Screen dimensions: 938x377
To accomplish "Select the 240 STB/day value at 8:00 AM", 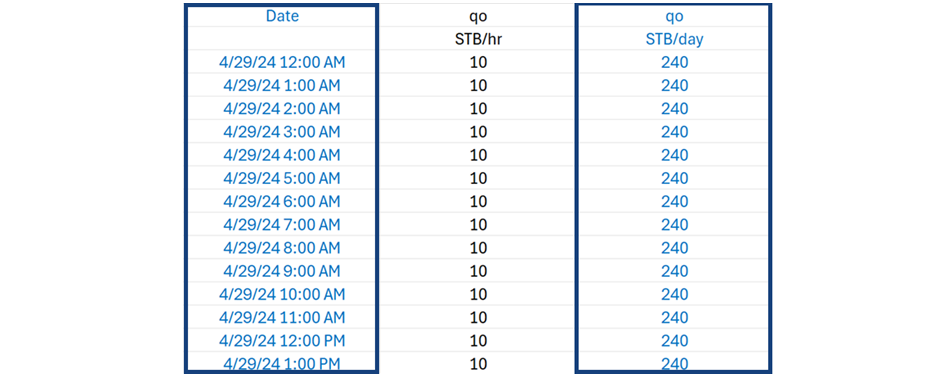I will (674, 248).
